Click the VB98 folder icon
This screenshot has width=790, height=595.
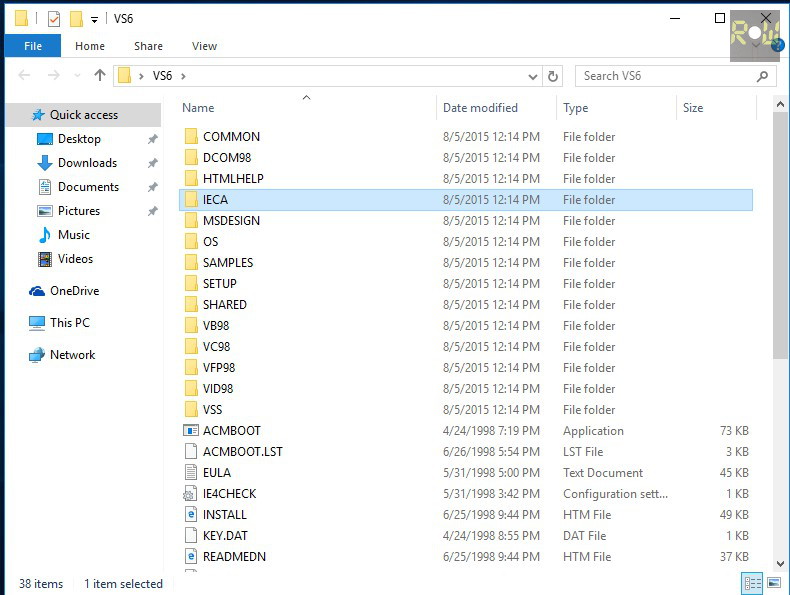[x=191, y=325]
